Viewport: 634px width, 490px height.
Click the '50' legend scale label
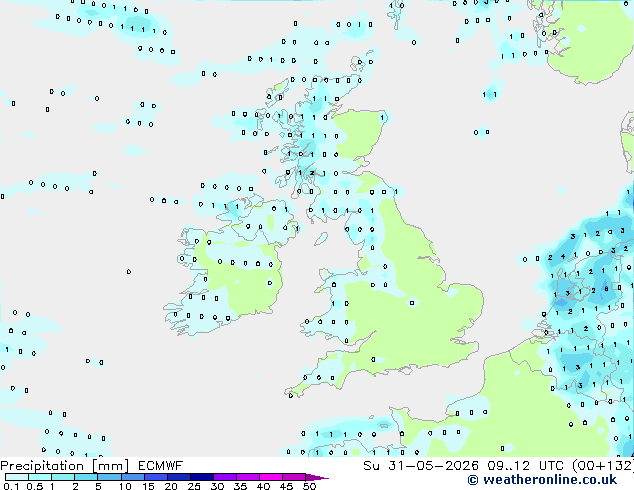pyautogui.click(x=310, y=486)
